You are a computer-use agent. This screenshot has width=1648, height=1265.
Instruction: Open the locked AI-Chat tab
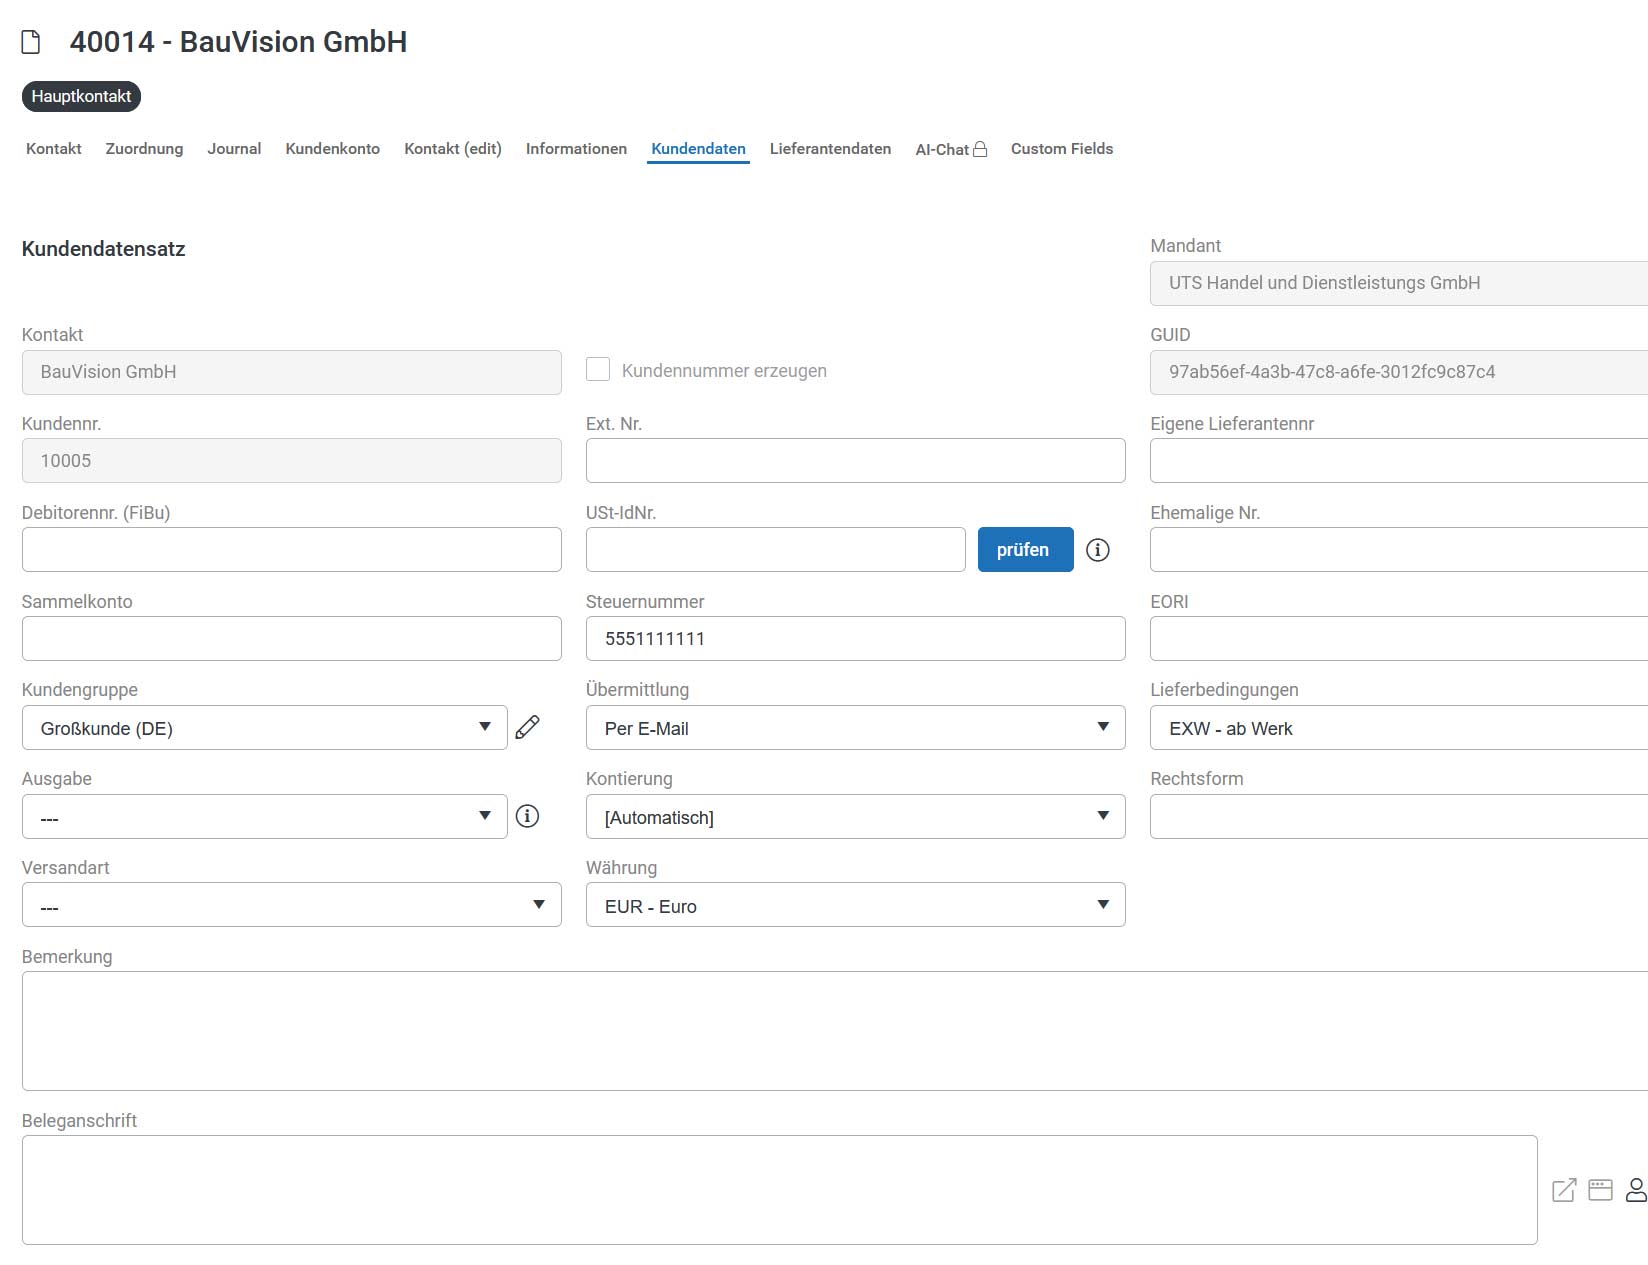[x=951, y=150]
